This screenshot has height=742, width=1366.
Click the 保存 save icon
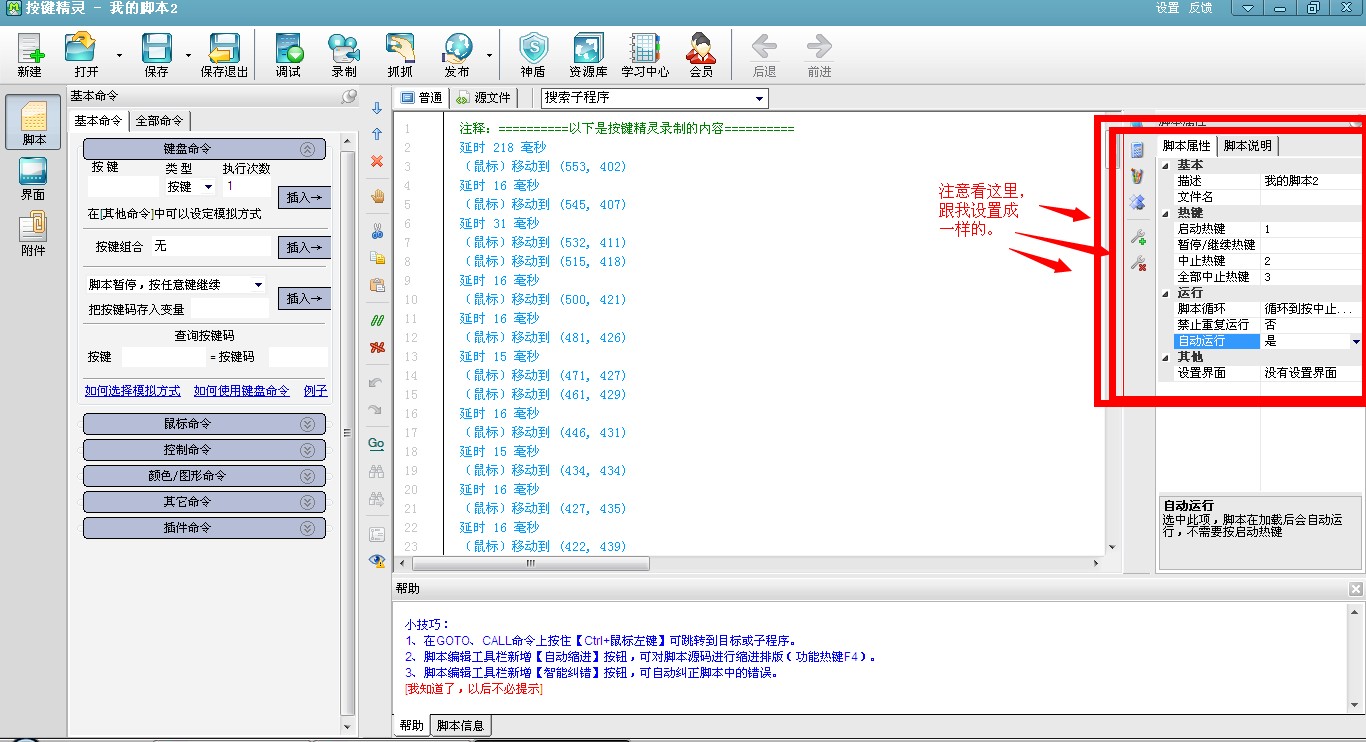[156, 48]
